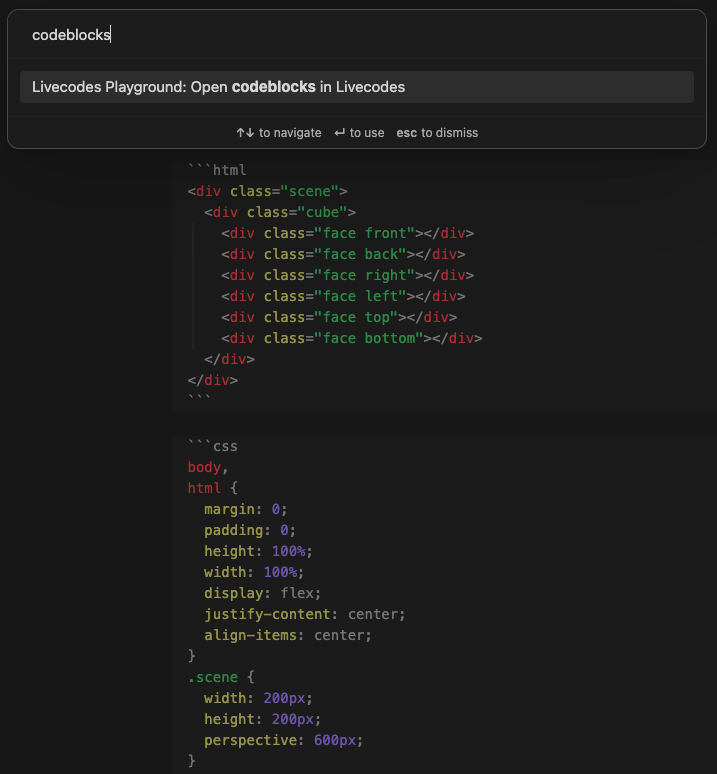Click the 'body,' selector line
This screenshot has height=774, width=717.
click(x=208, y=467)
